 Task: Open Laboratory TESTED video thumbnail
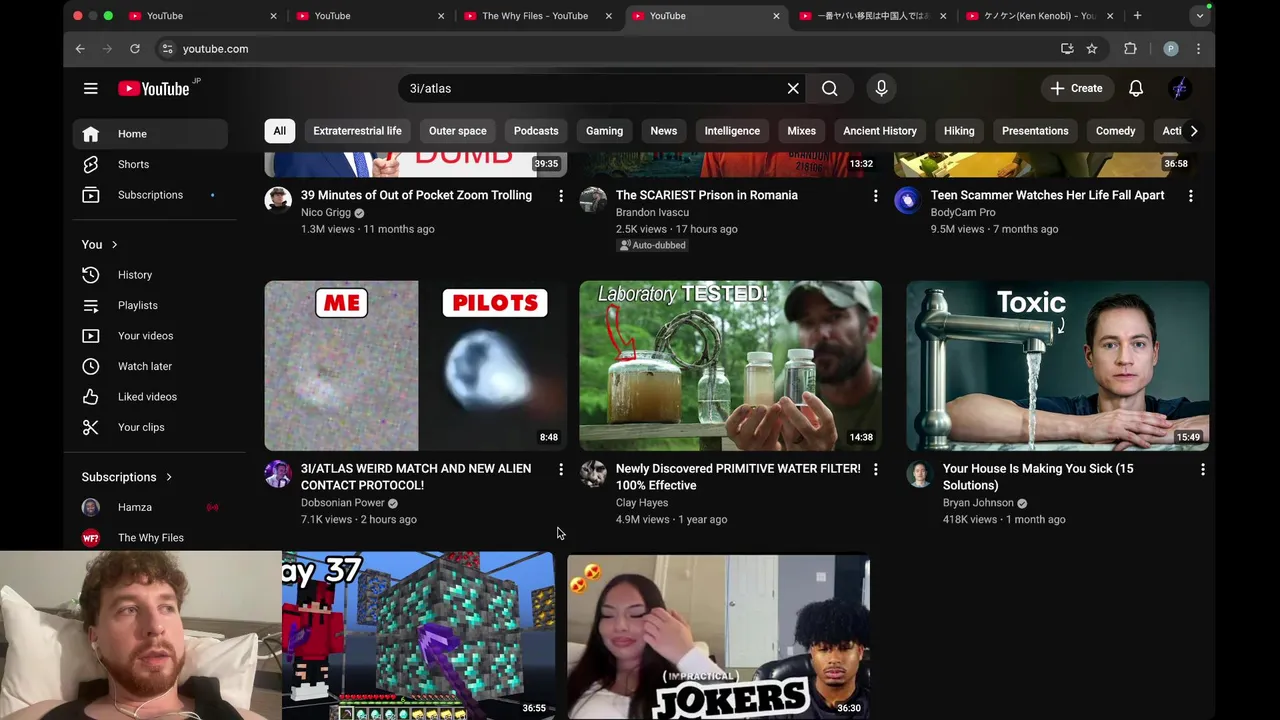(730, 366)
